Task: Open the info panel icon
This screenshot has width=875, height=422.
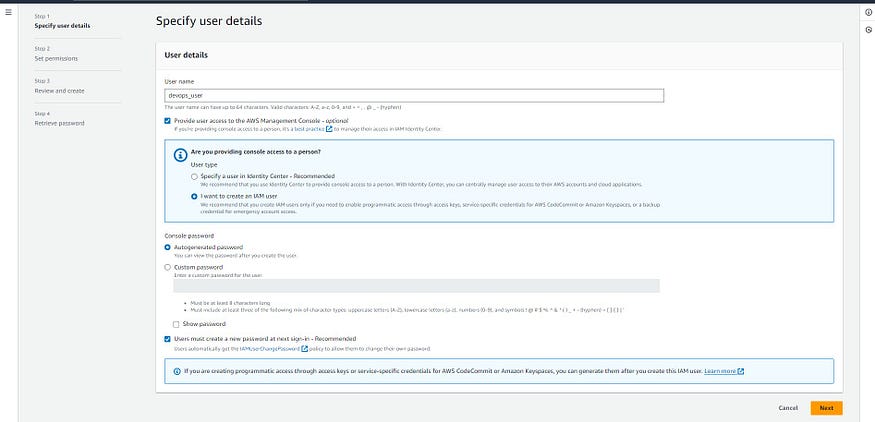Action: click(x=868, y=12)
